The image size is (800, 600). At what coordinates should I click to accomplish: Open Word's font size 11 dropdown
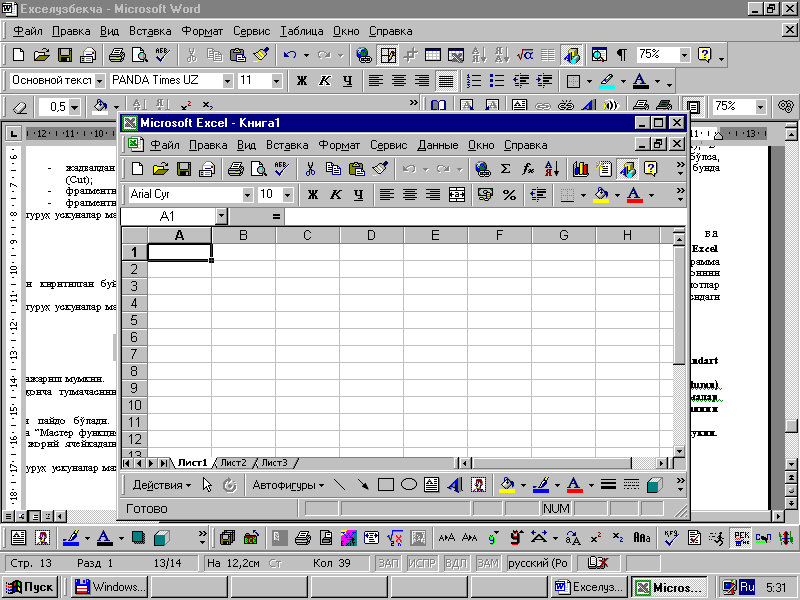pyautogui.click(x=277, y=81)
